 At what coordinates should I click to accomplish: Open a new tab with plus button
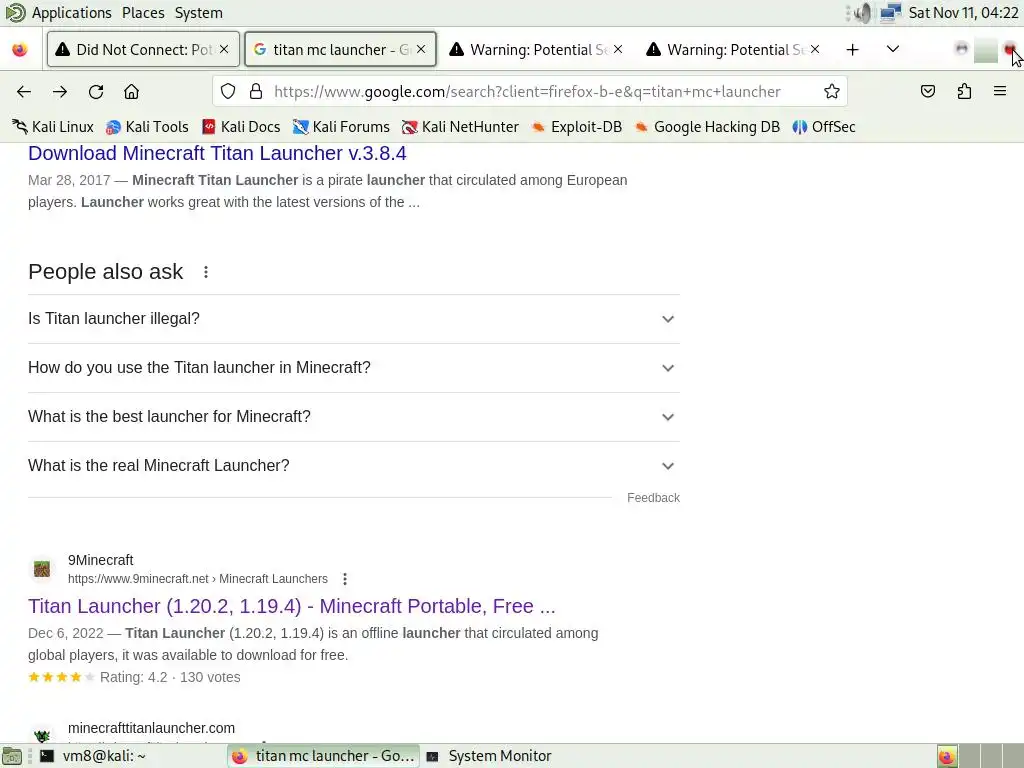tap(852, 50)
